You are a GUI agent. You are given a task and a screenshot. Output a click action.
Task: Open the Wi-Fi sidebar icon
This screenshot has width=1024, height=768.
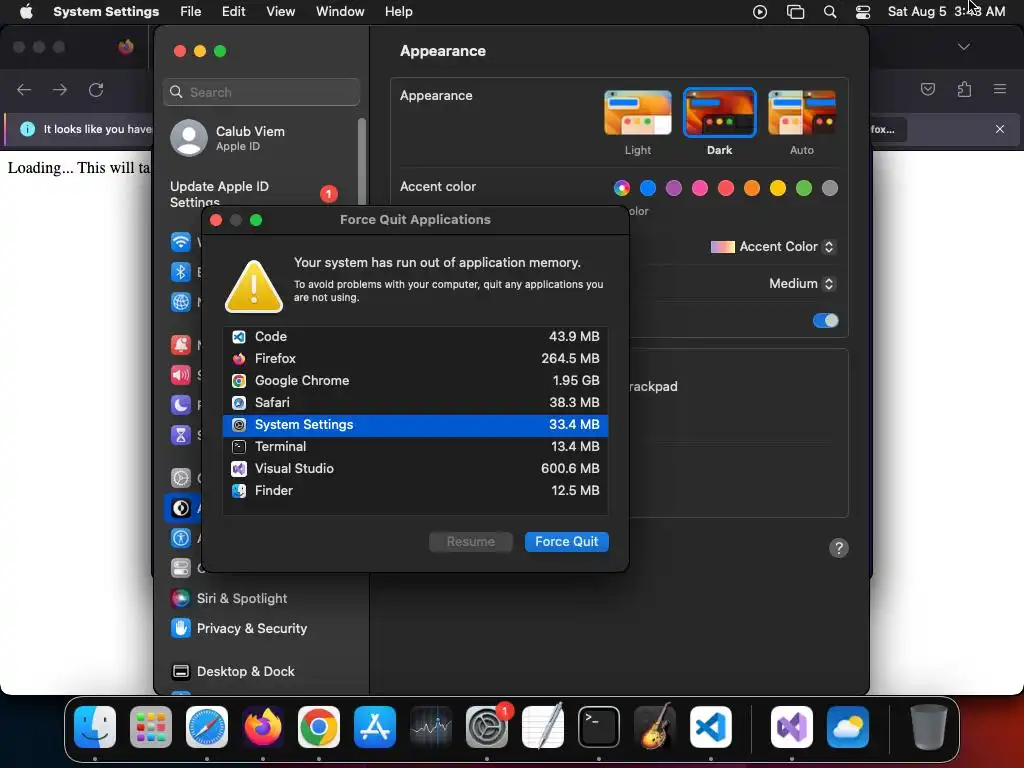(181, 242)
